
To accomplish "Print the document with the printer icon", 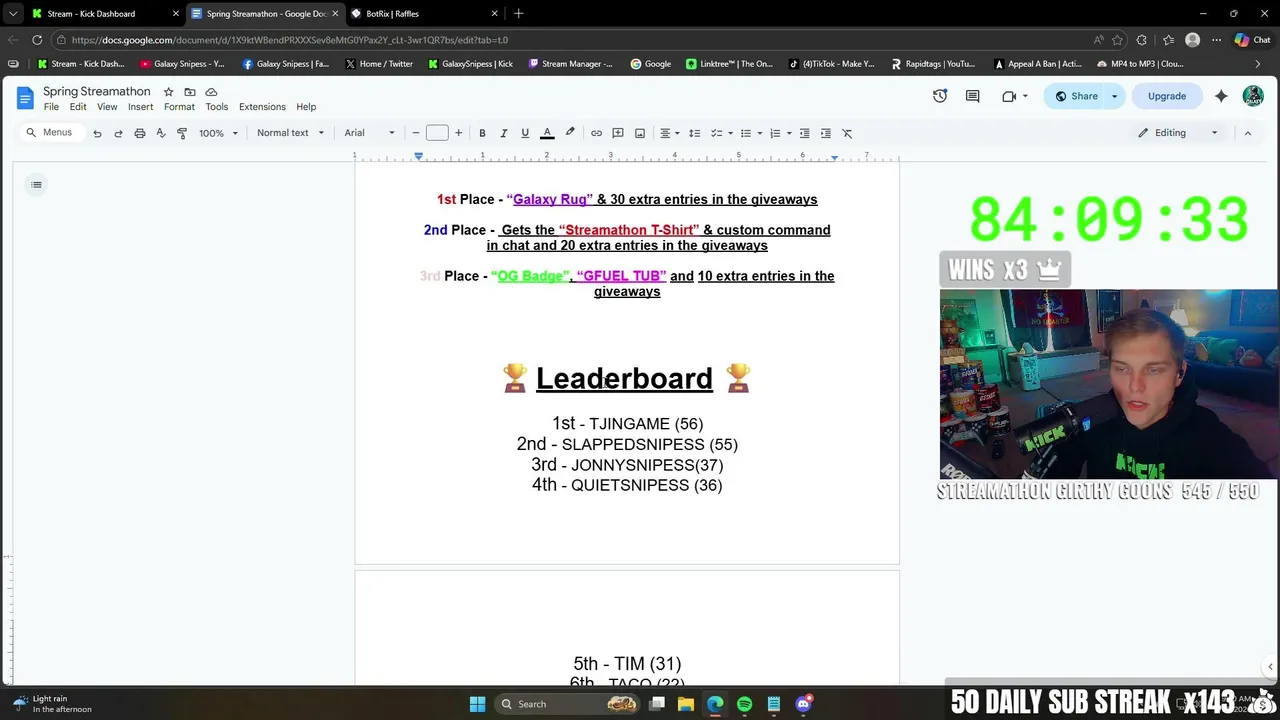I will click(x=139, y=133).
